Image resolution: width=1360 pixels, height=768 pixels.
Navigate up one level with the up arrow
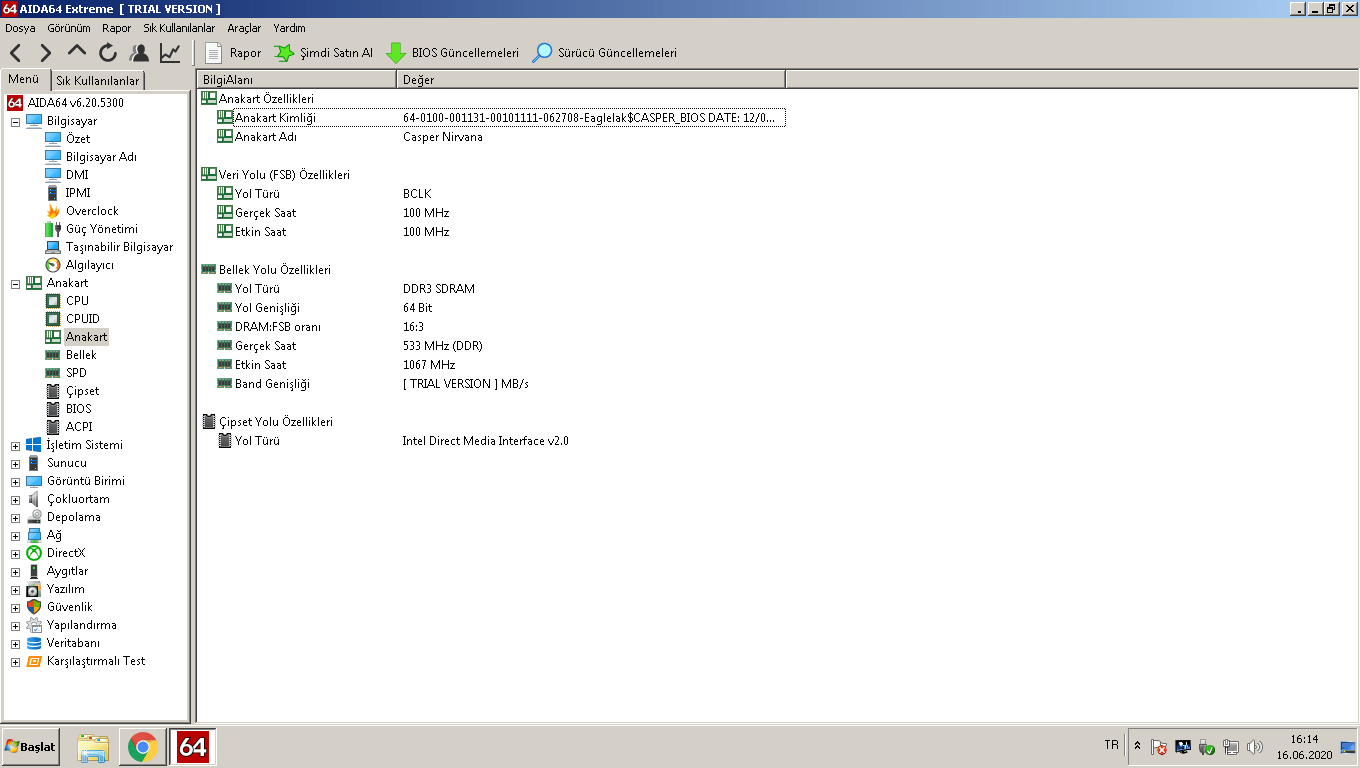pos(77,53)
